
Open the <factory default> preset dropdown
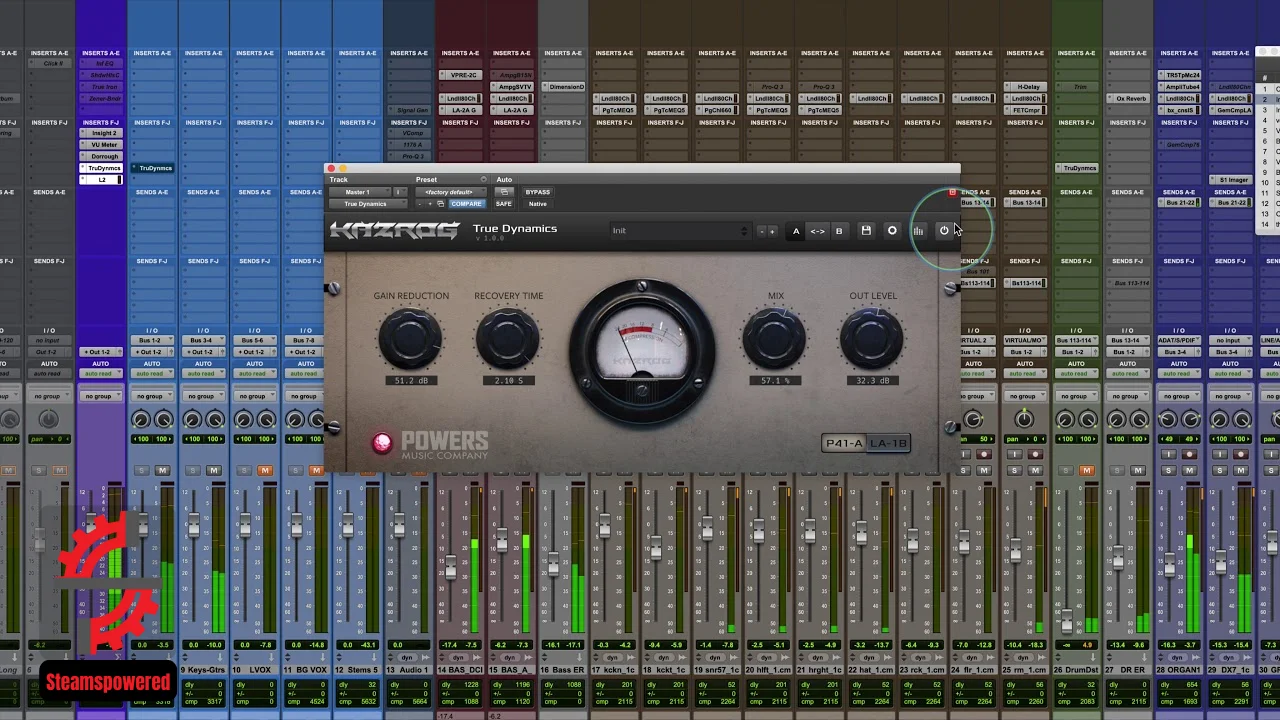pyautogui.click(x=450, y=192)
